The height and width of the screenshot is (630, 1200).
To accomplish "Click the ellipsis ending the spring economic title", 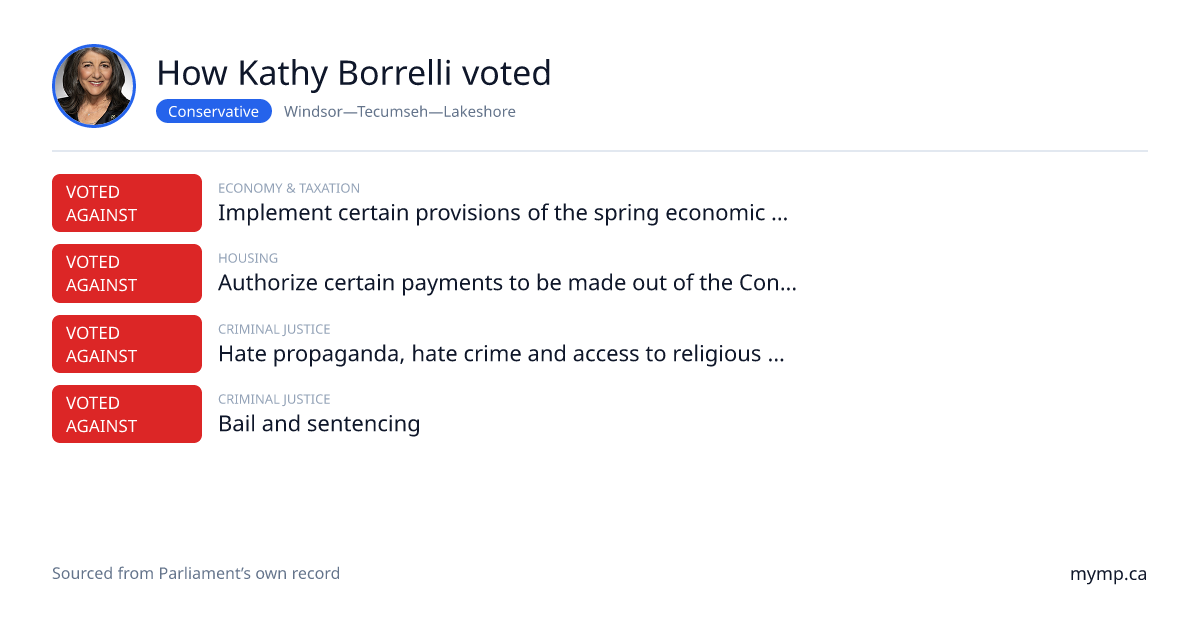I will tap(780, 214).
